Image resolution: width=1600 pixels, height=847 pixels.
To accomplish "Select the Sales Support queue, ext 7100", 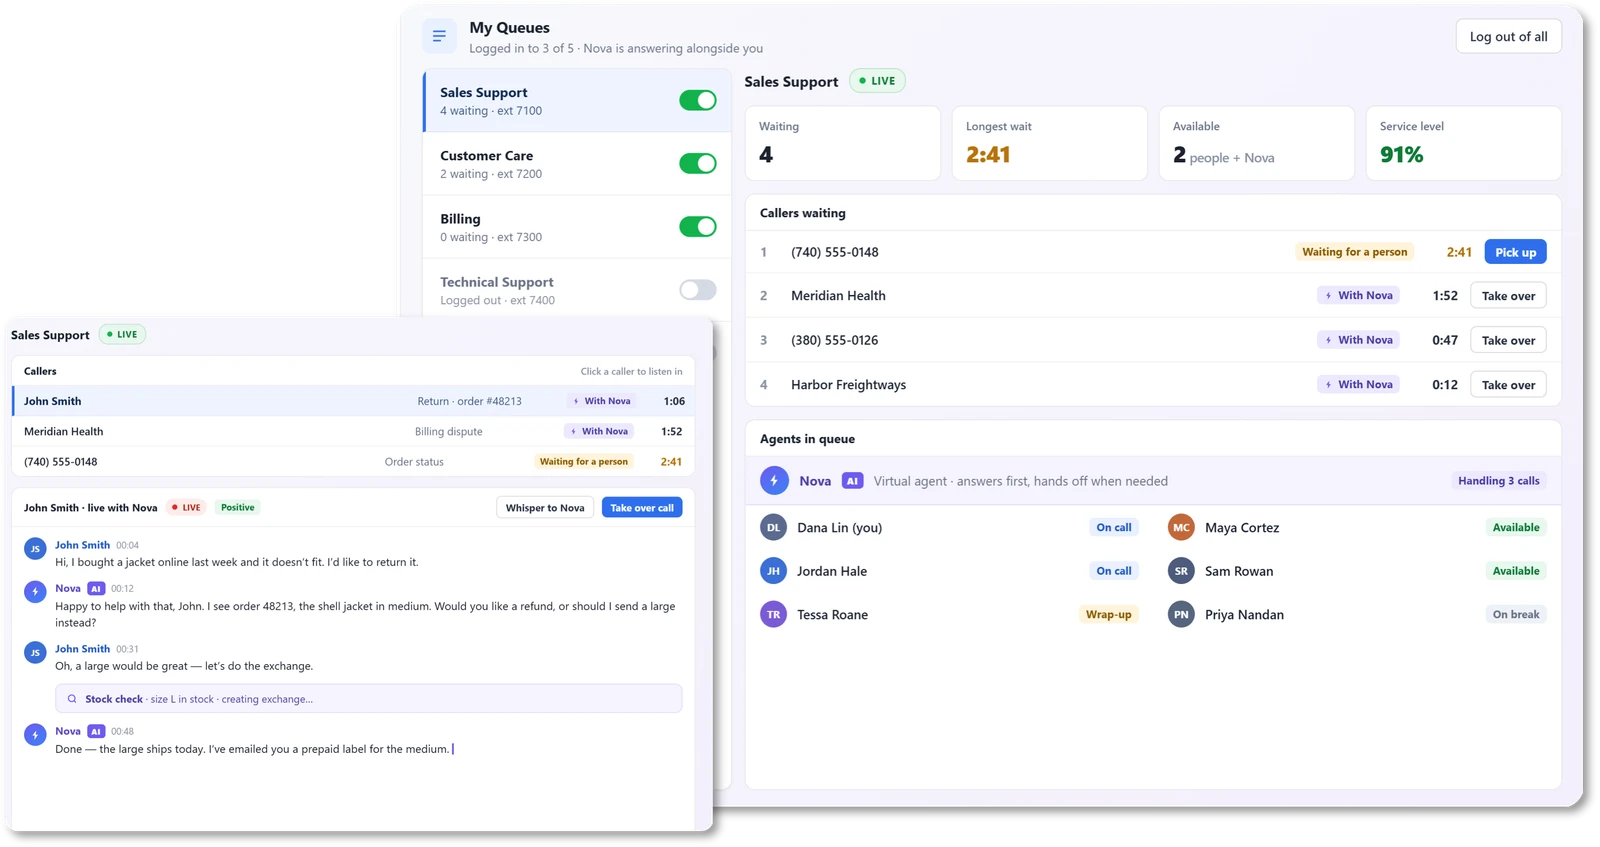I will click(x=577, y=100).
